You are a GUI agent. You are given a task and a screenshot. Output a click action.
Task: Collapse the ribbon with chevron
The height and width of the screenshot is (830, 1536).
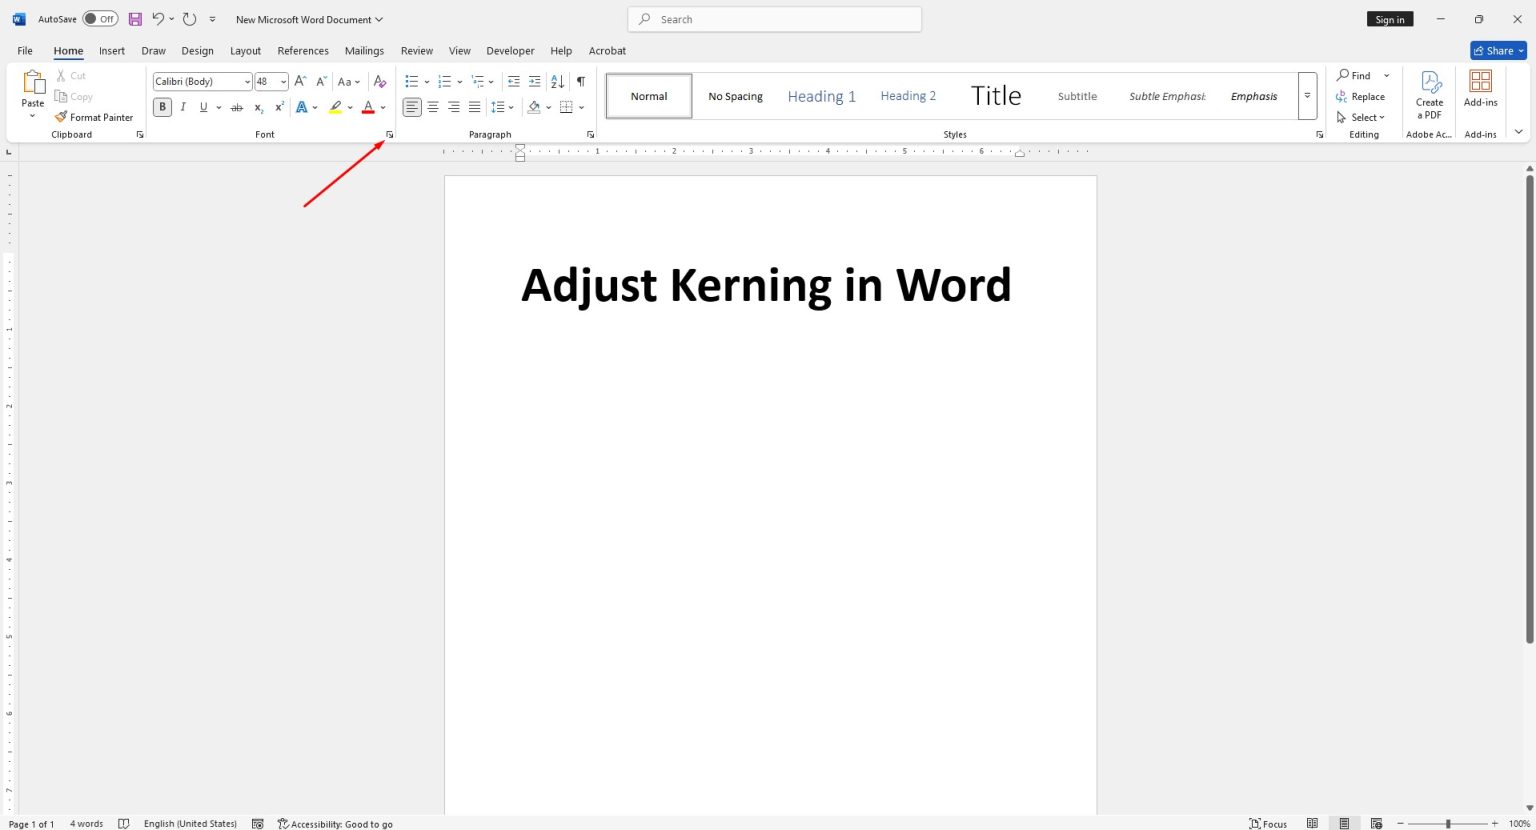click(x=1519, y=132)
